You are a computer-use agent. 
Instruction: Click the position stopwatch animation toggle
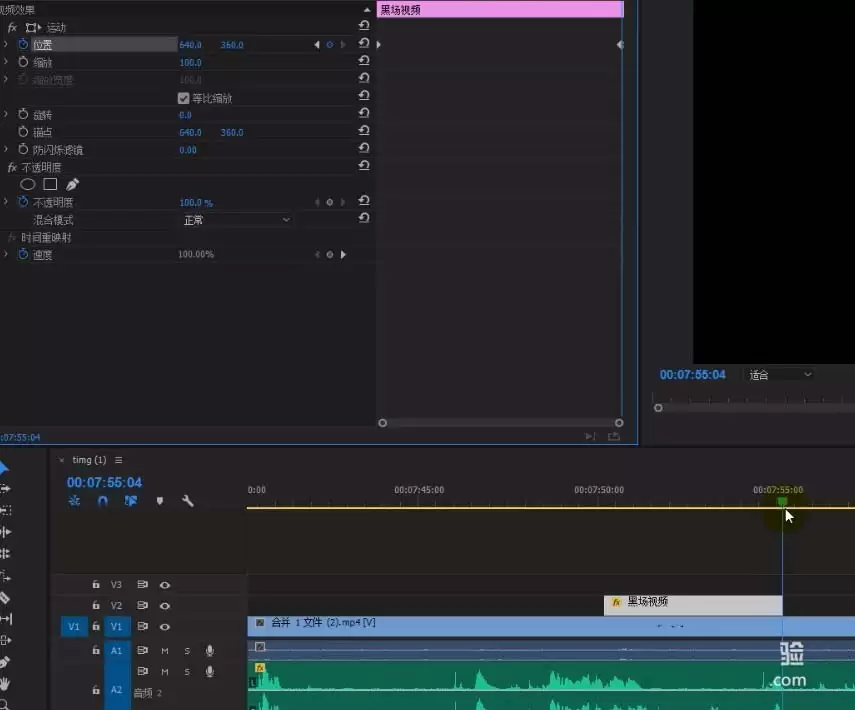(23, 44)
